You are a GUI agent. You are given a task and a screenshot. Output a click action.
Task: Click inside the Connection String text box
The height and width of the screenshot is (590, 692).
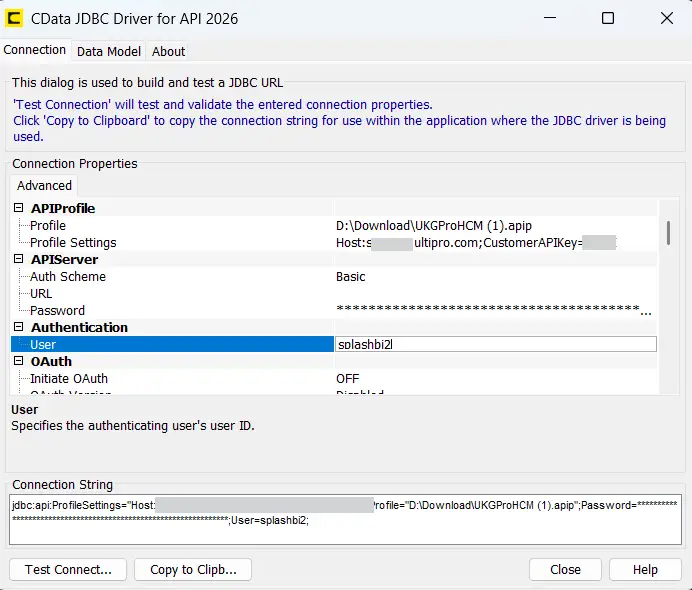coord(345,519)
